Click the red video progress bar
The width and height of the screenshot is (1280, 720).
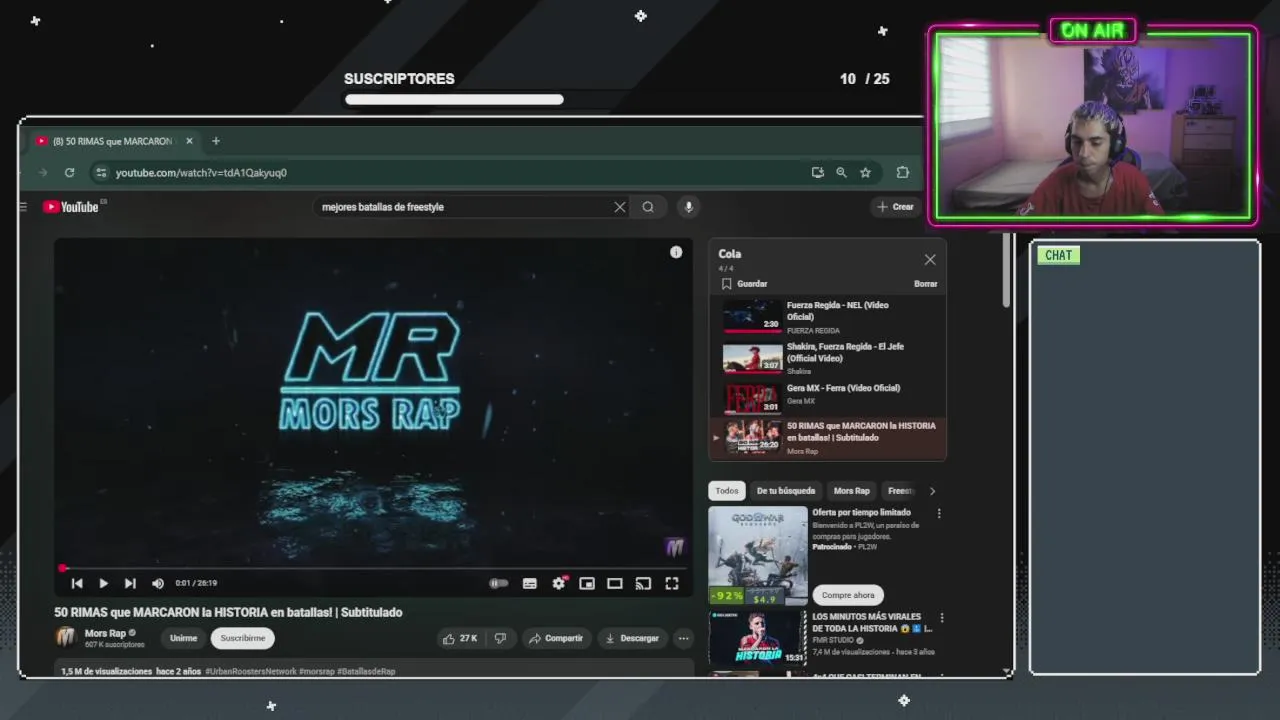tap(373, 568)
